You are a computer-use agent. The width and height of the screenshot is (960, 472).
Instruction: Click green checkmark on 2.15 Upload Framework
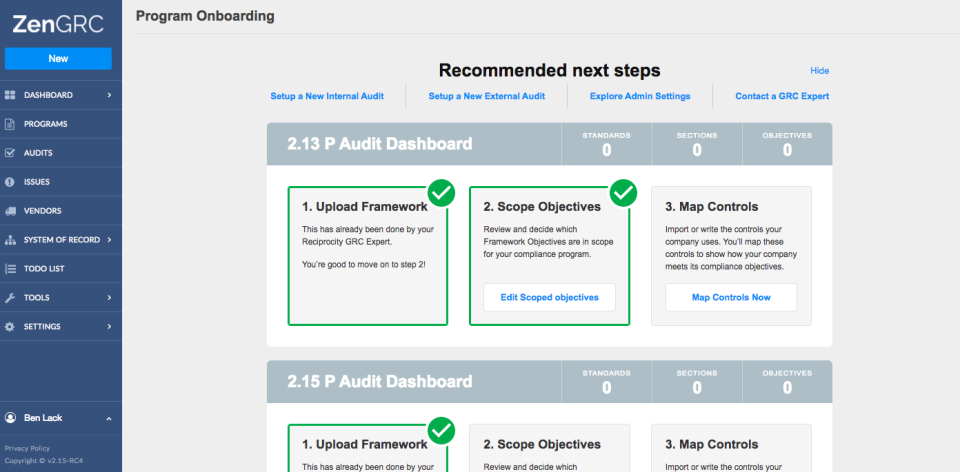click(441, 431)
